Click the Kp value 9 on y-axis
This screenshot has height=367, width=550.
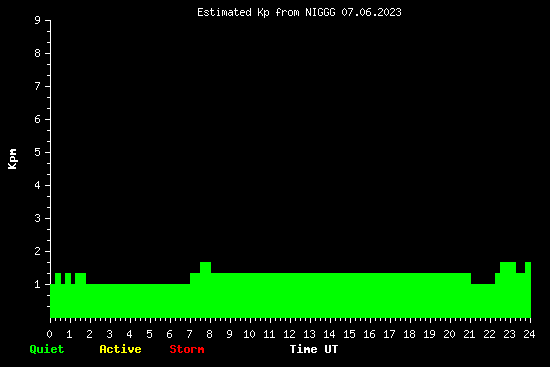[x=37, y=20]
